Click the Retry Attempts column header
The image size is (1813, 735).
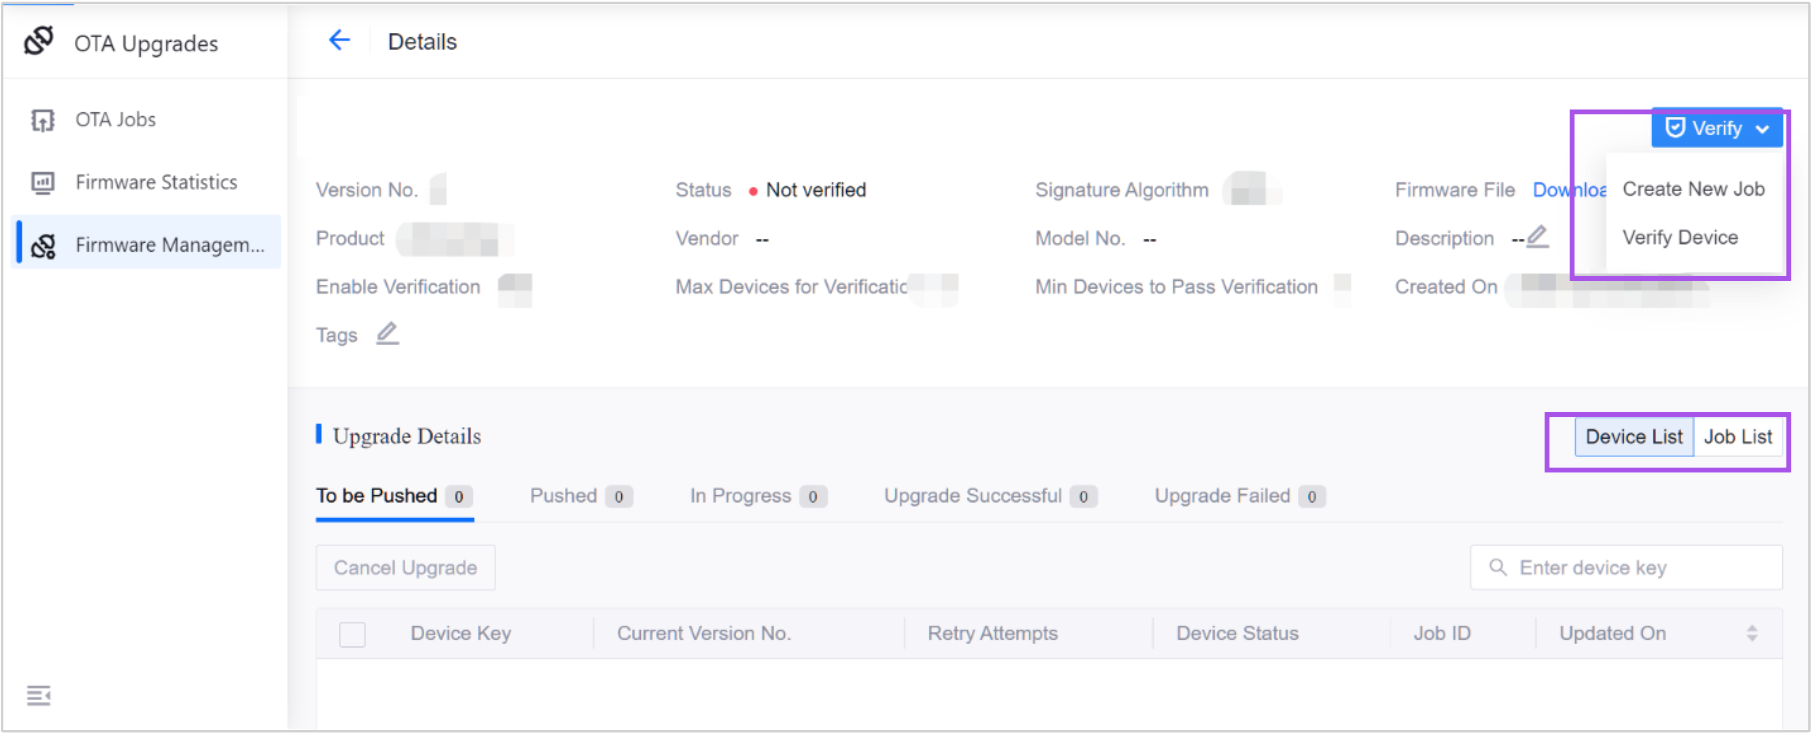pyautogui.click(x=993, y=633)
